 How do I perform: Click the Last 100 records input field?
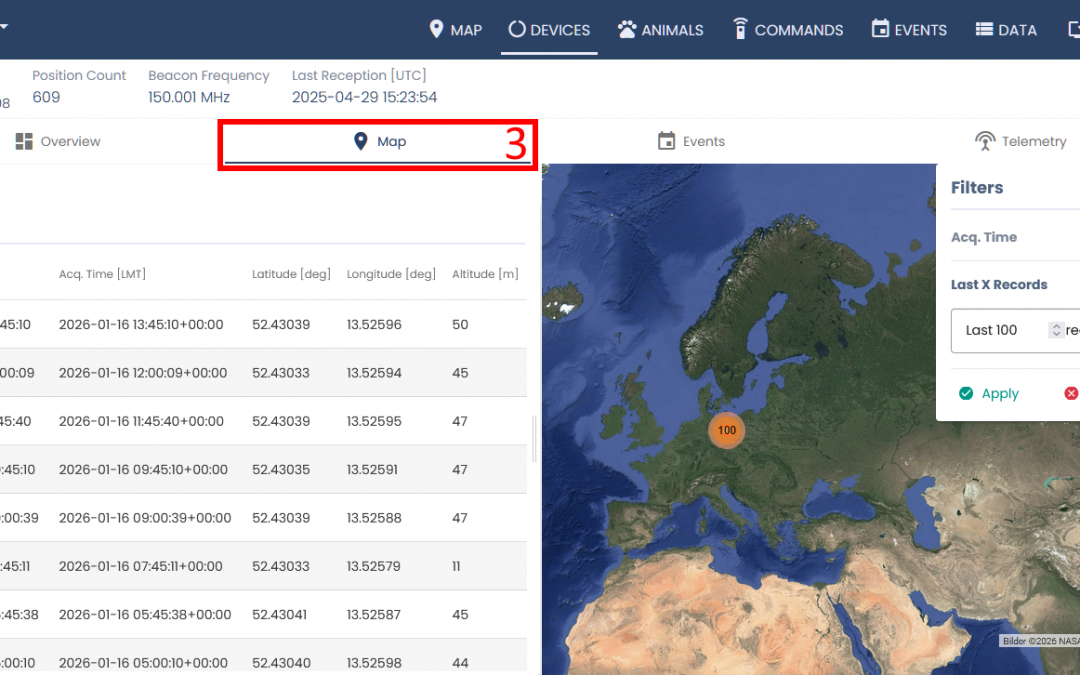point(1000,330)
